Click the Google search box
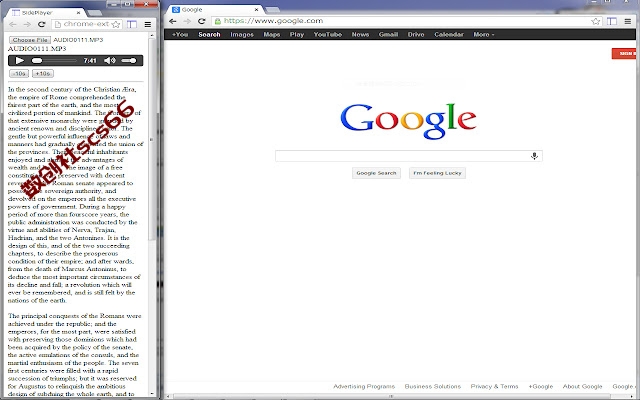 pos(409,156)
